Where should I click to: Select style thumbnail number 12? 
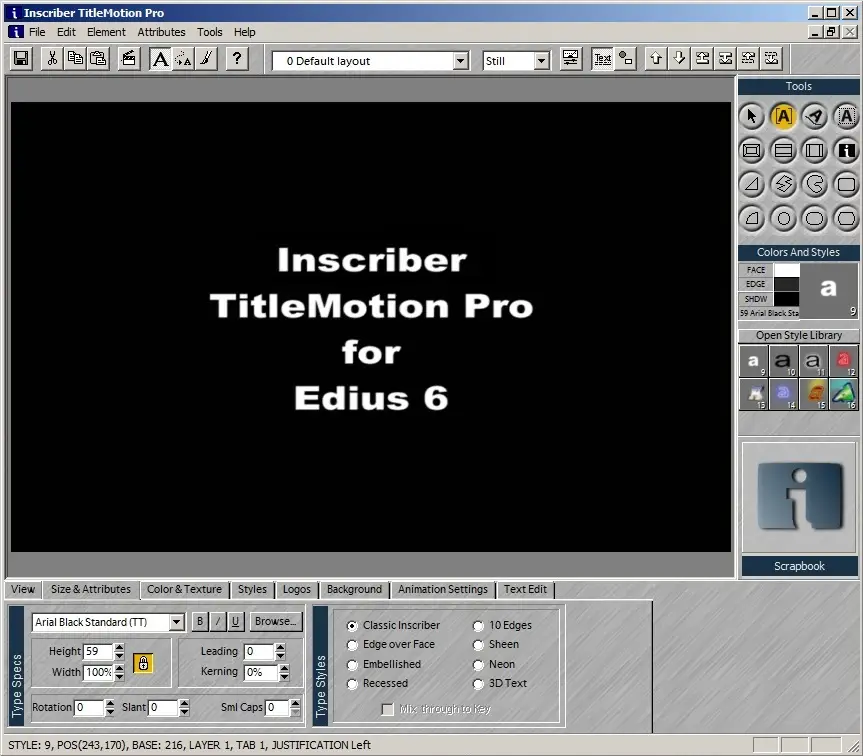pyautogui.click(x=843, y=361)
